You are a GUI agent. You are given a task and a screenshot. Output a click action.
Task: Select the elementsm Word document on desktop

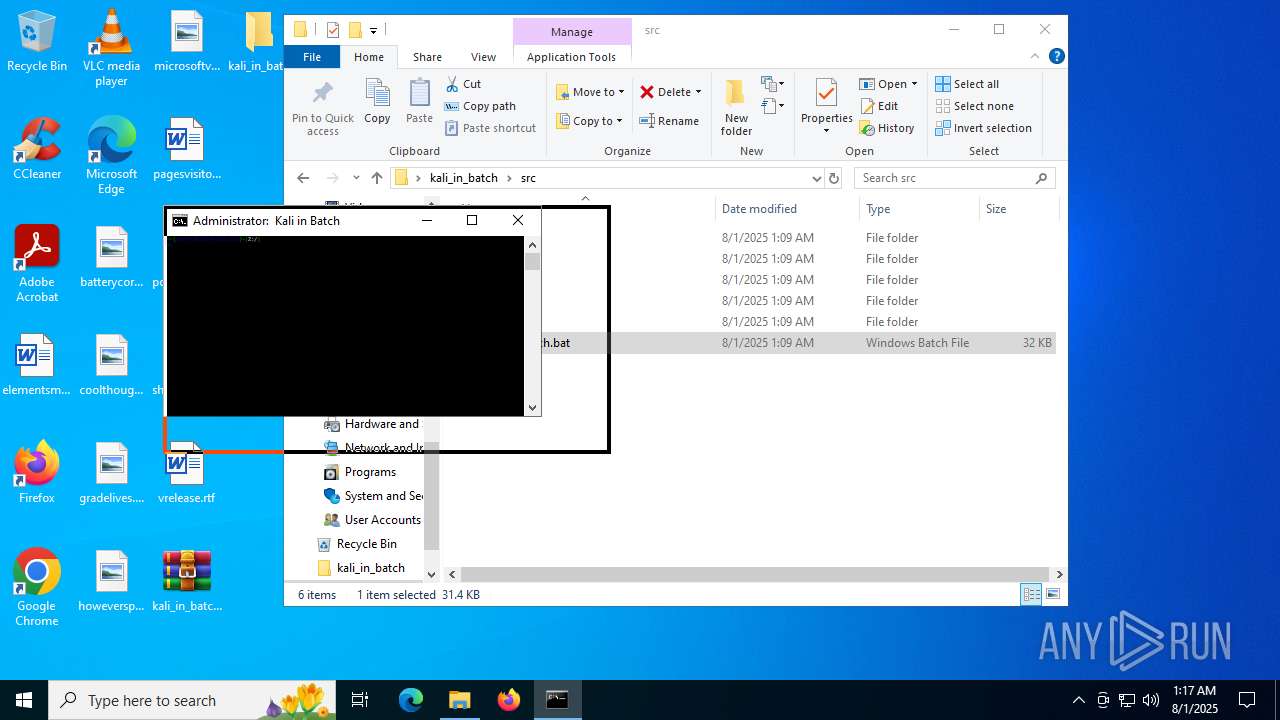37,364
